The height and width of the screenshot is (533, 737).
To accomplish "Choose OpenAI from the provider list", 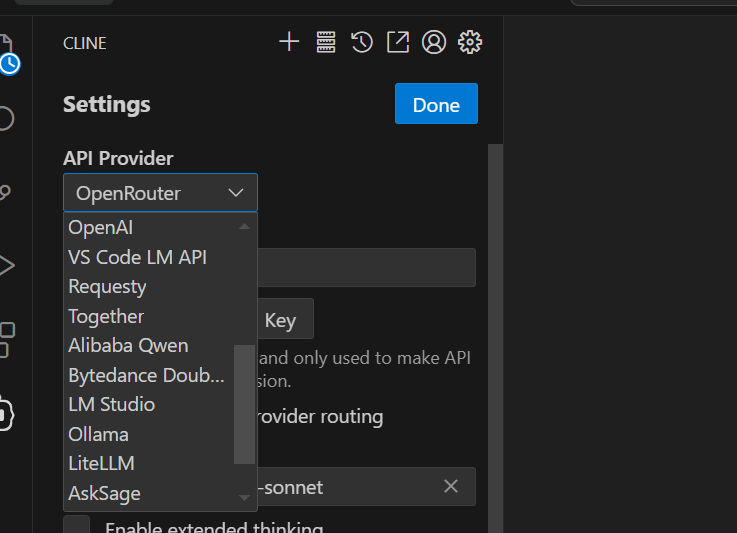I will pos(150,227).
